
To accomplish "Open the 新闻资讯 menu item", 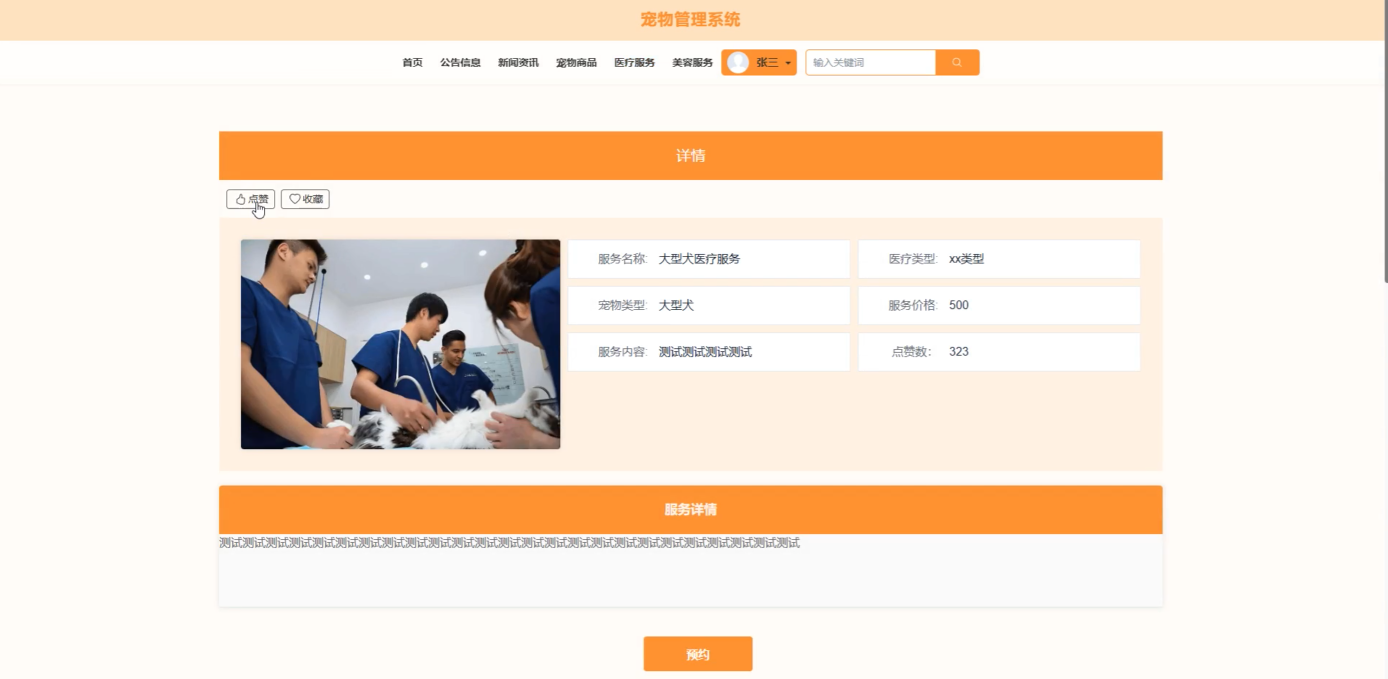I will click(518, 62).
